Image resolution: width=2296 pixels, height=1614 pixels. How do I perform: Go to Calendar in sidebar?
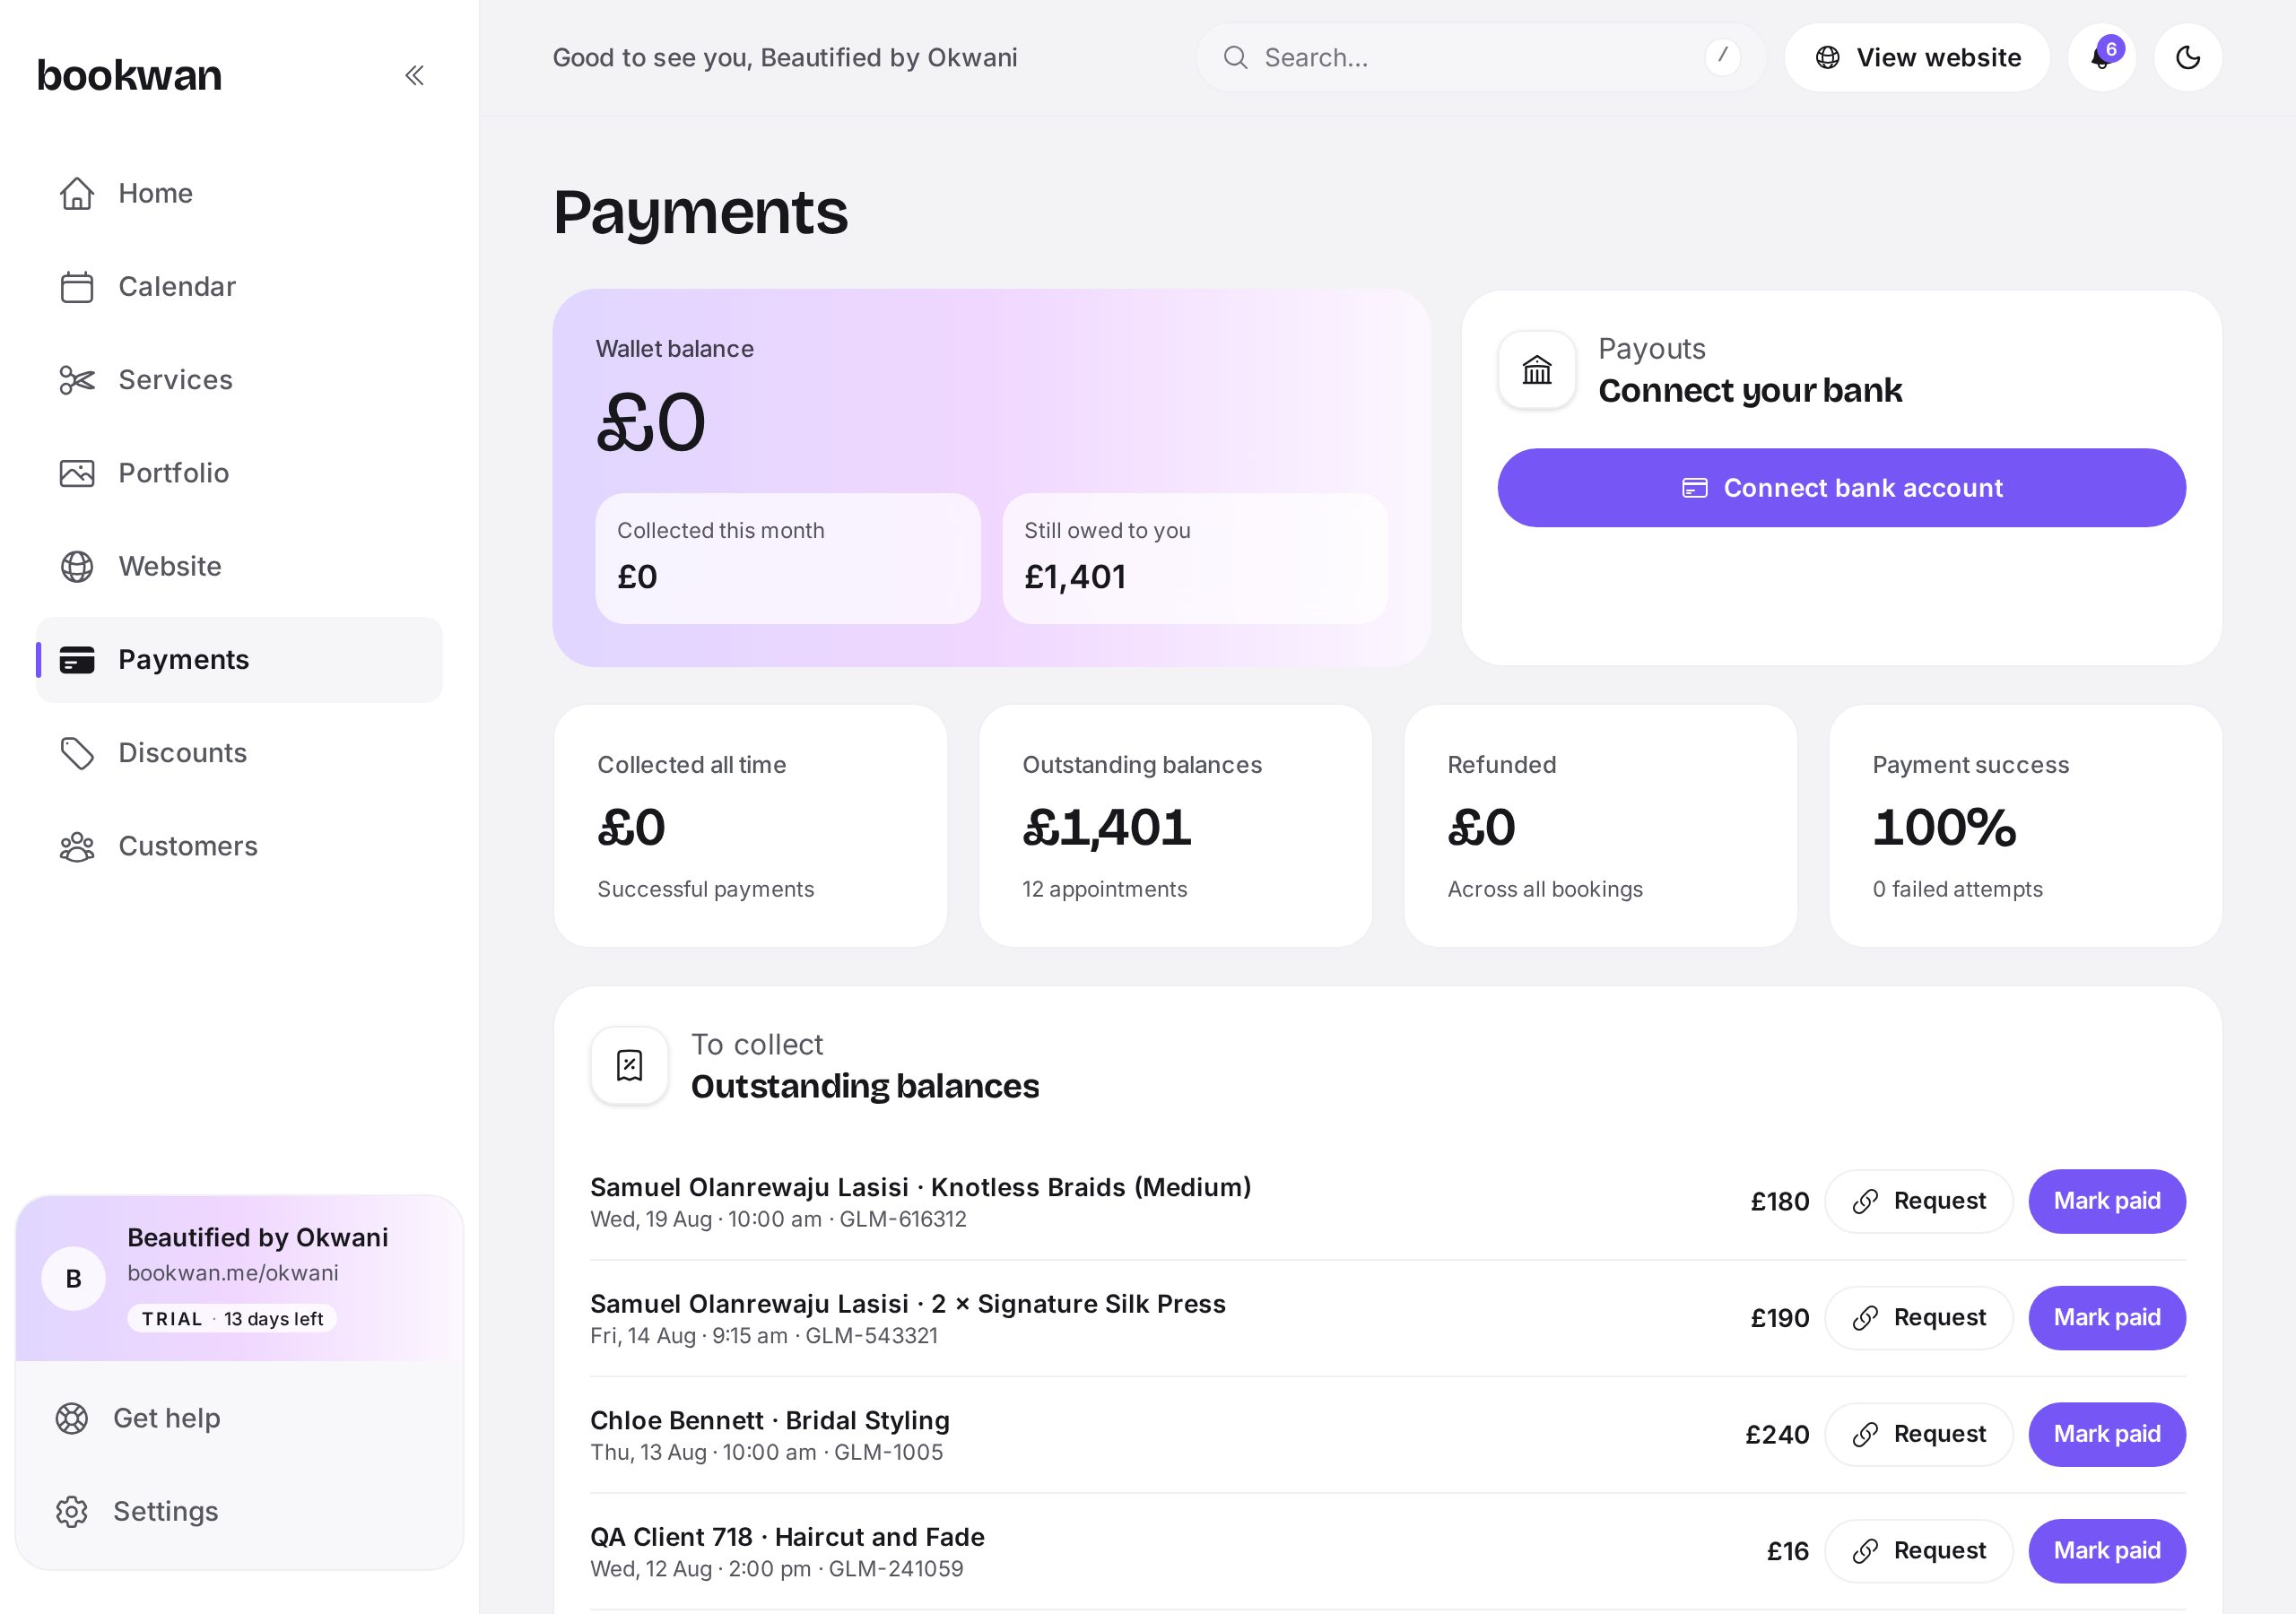239,287
